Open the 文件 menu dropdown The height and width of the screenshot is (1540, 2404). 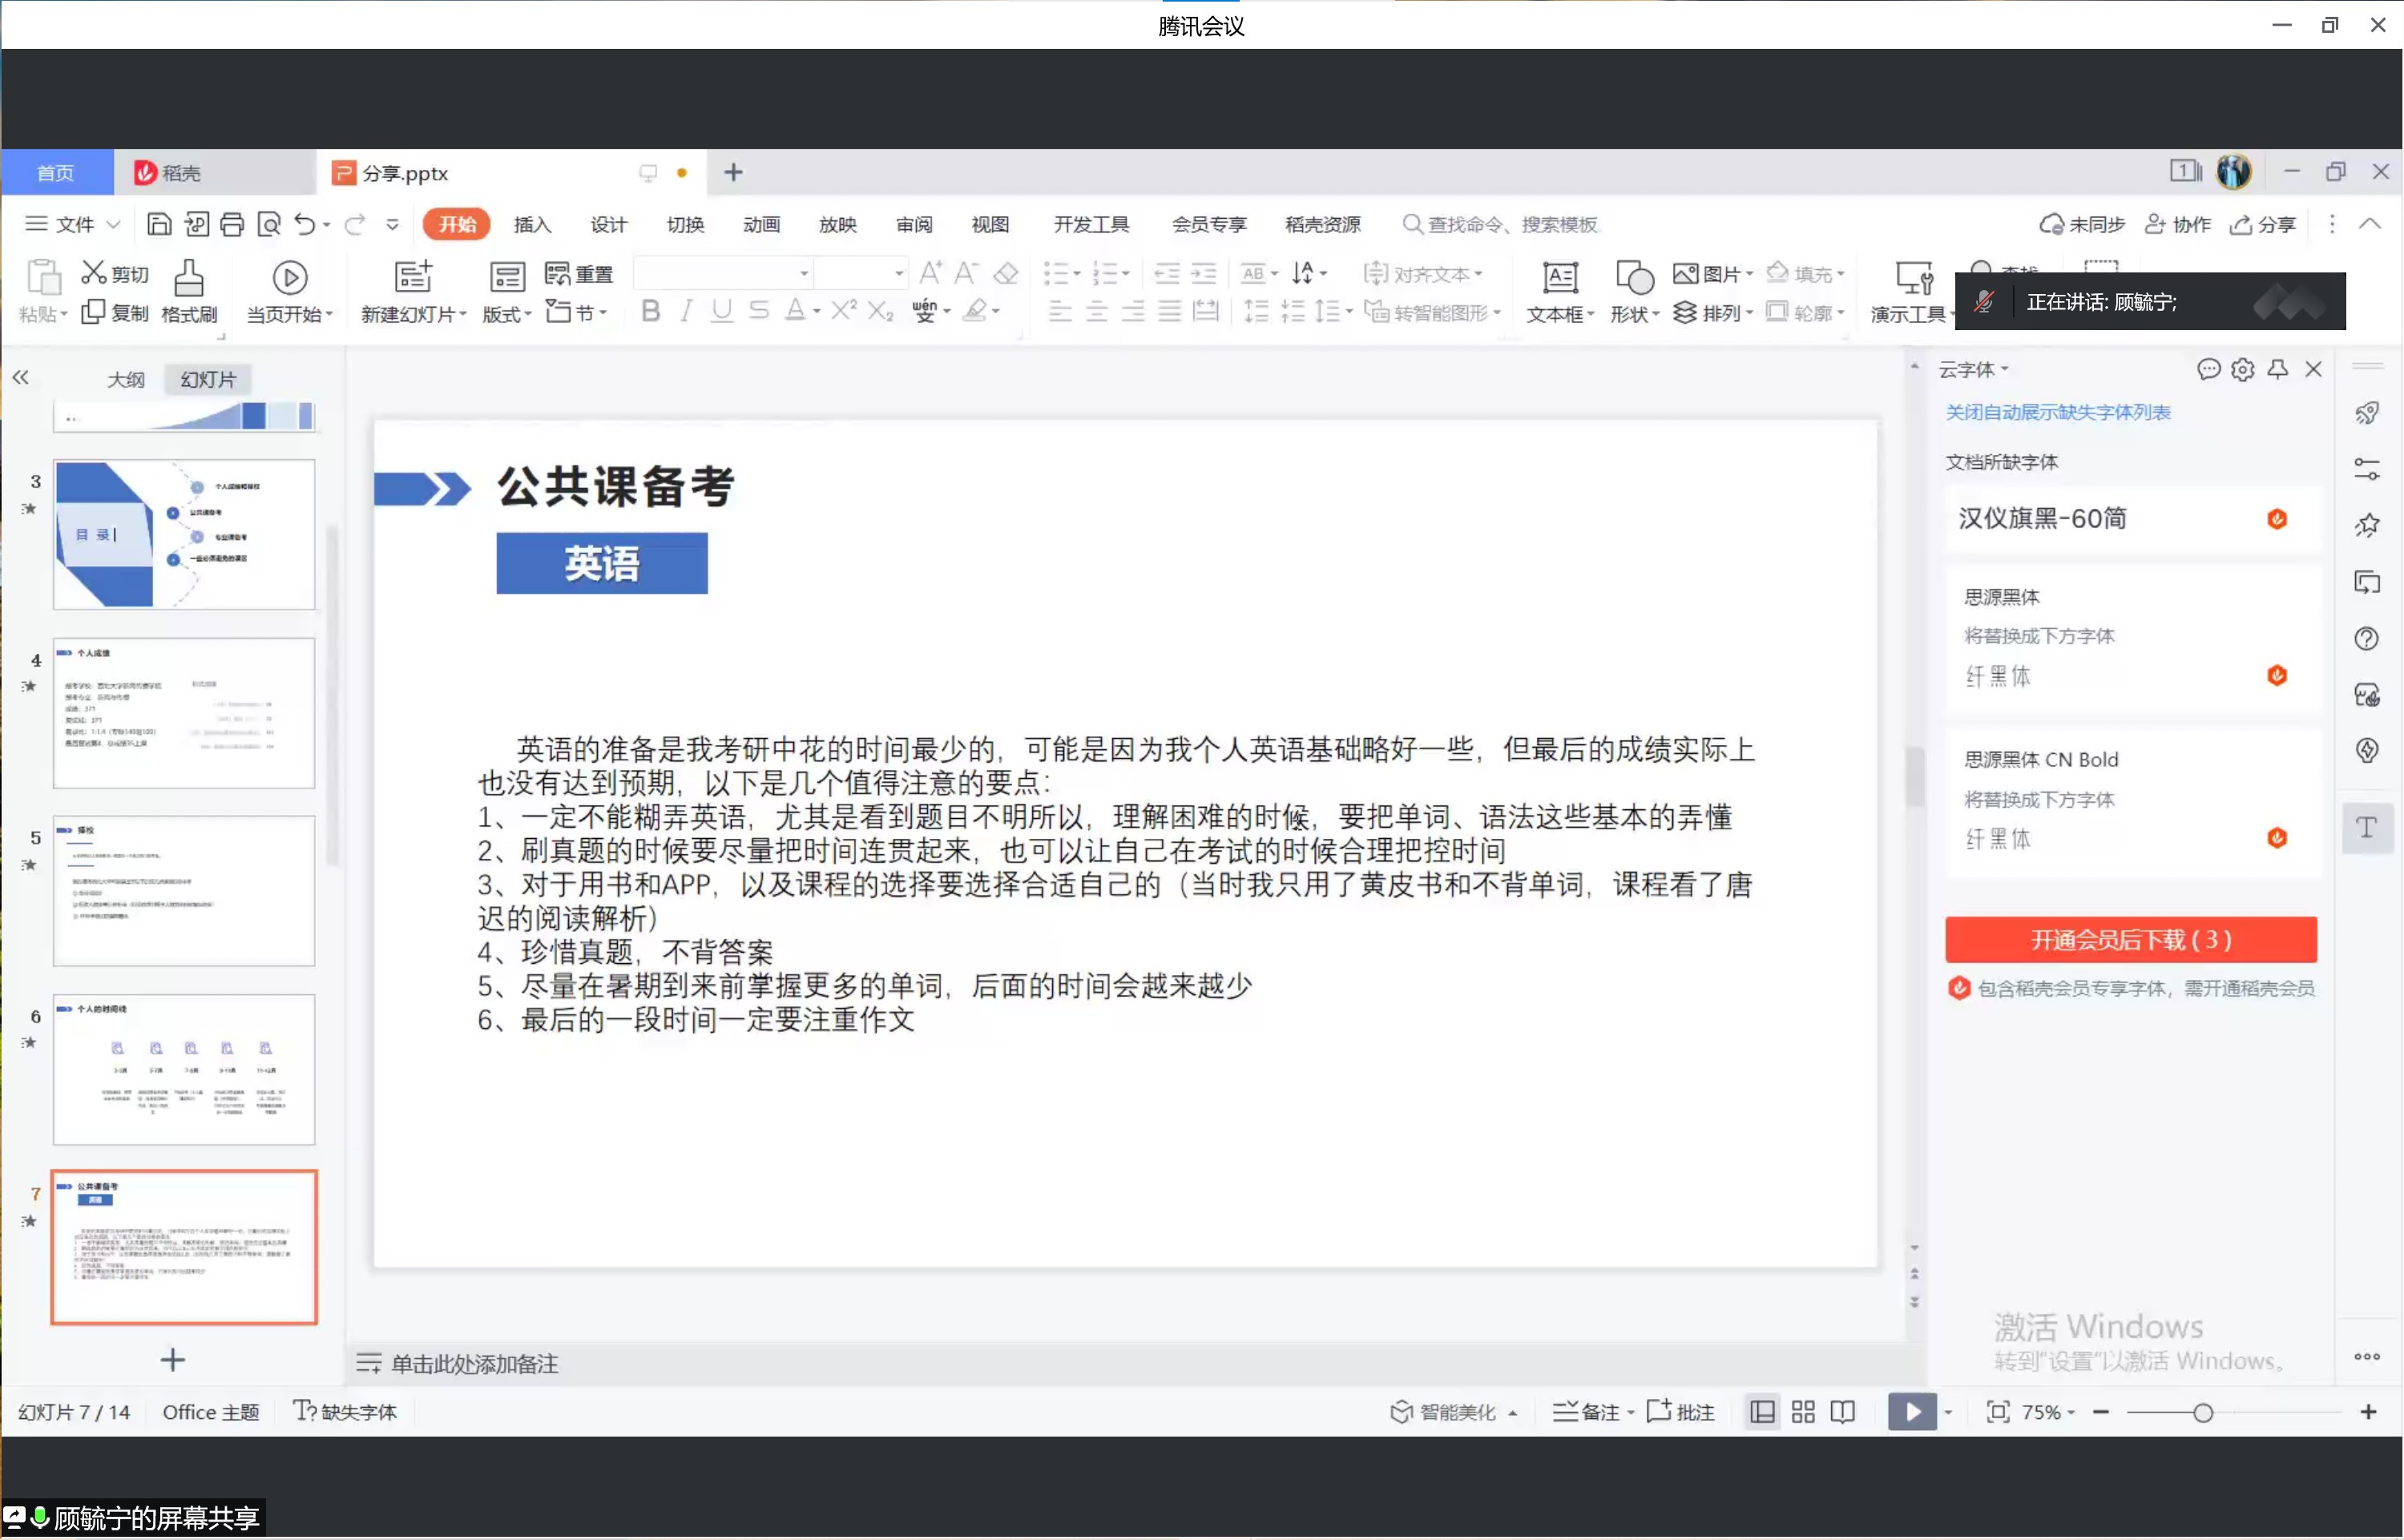coord(72,224)
